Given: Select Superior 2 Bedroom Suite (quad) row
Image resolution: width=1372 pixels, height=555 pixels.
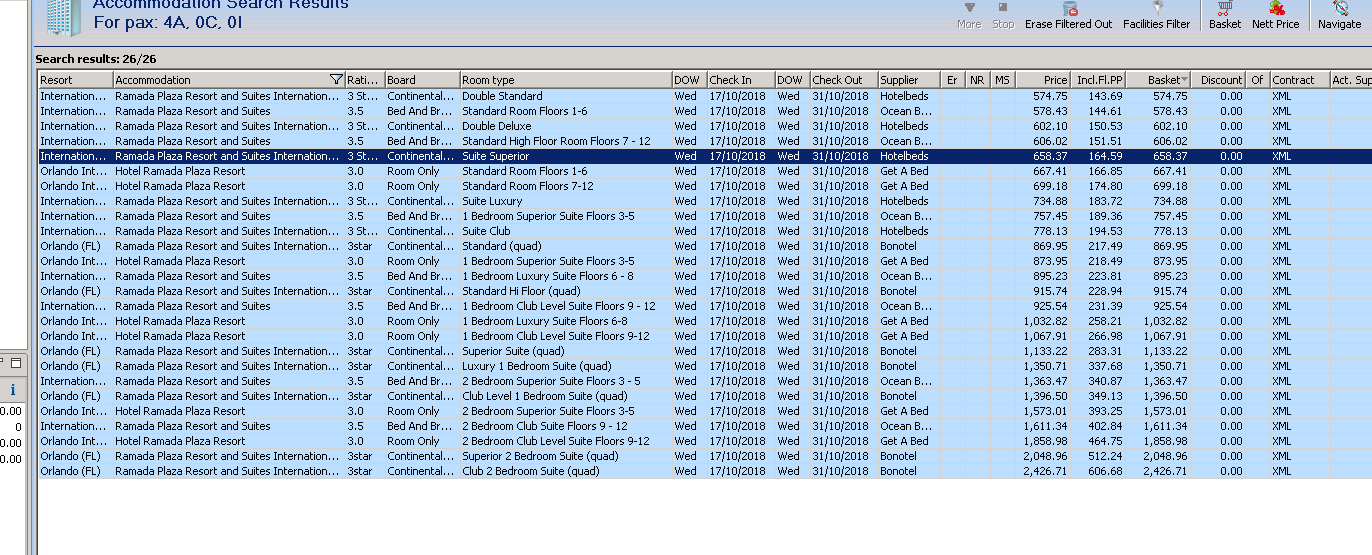Looking at the screenshot, I should pyautogui.click(x=705, y=456).
